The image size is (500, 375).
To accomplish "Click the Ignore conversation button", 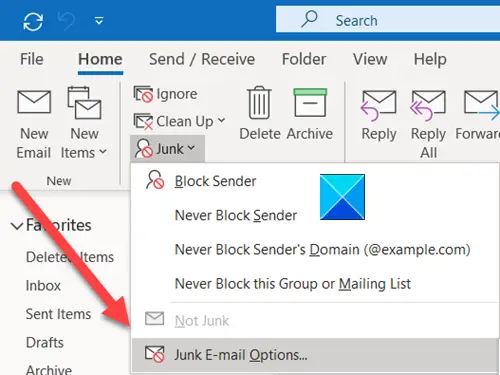I will click(165, 94).
